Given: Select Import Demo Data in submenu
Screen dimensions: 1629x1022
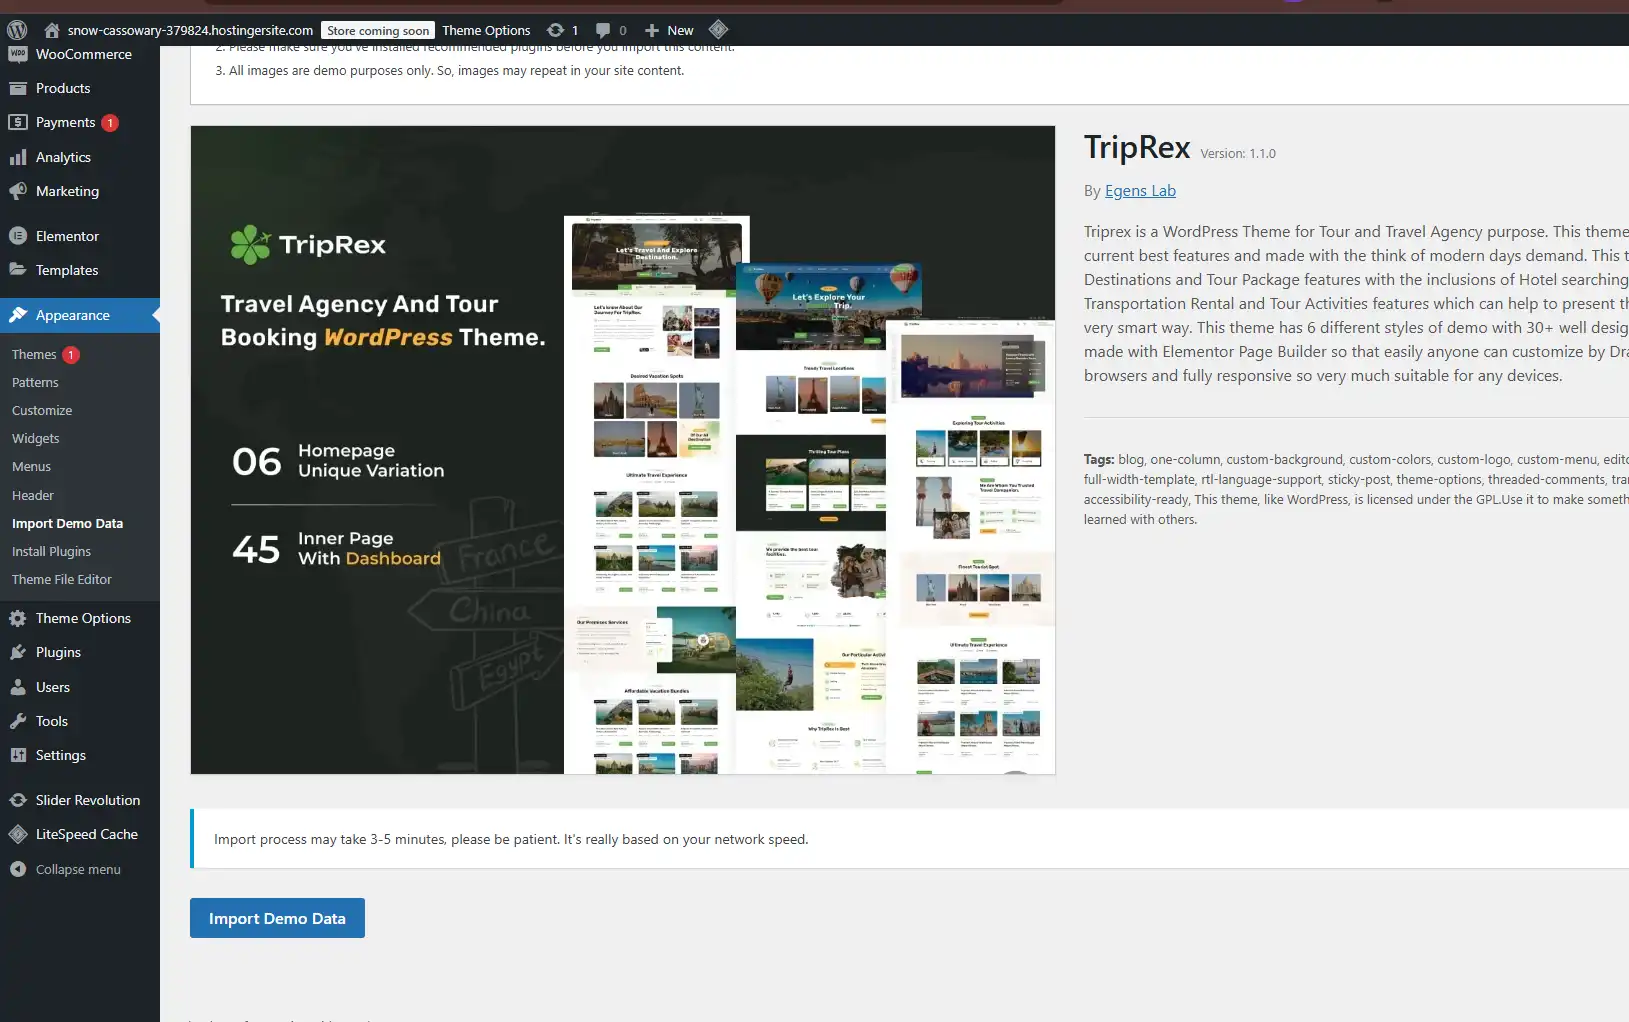Looking at the screenshot, I should (67, 523).
